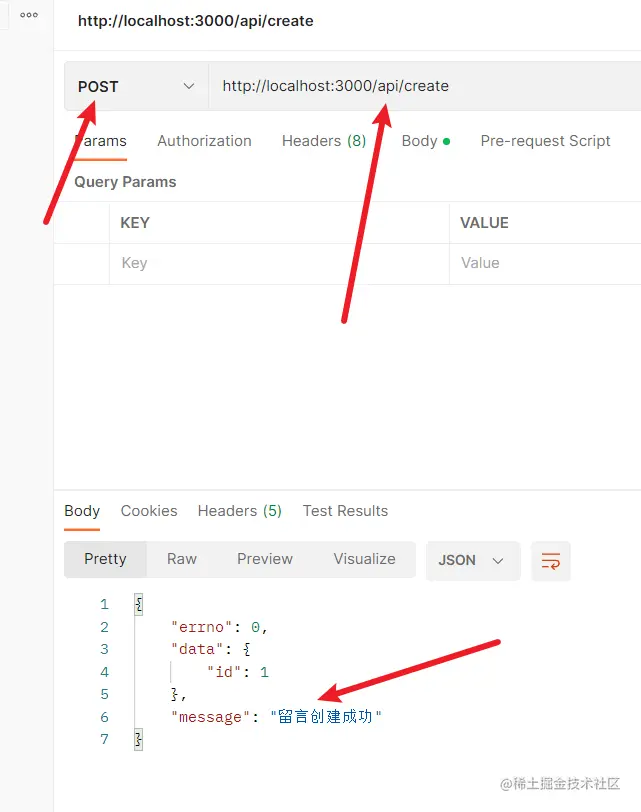
Task: Click the "id": 1 line
Action: pyautogui.click(x=238, y=672)
